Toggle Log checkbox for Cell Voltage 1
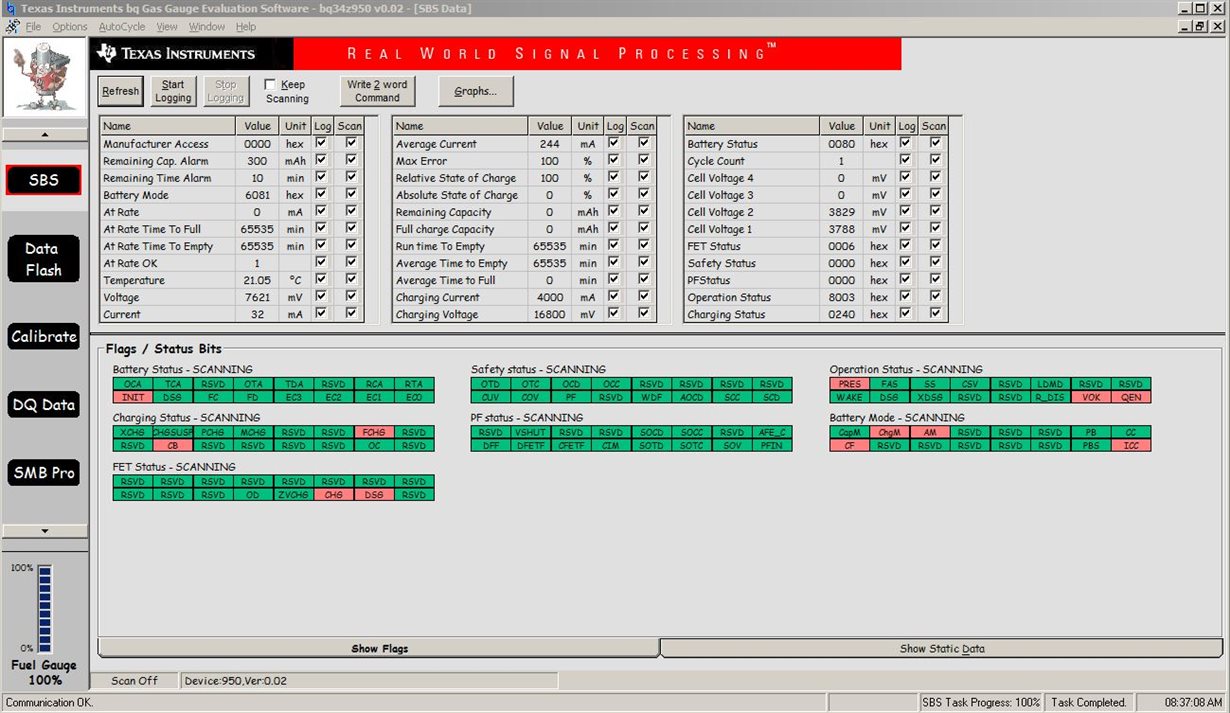1230x713 pixels. click(x=905, y=228)
